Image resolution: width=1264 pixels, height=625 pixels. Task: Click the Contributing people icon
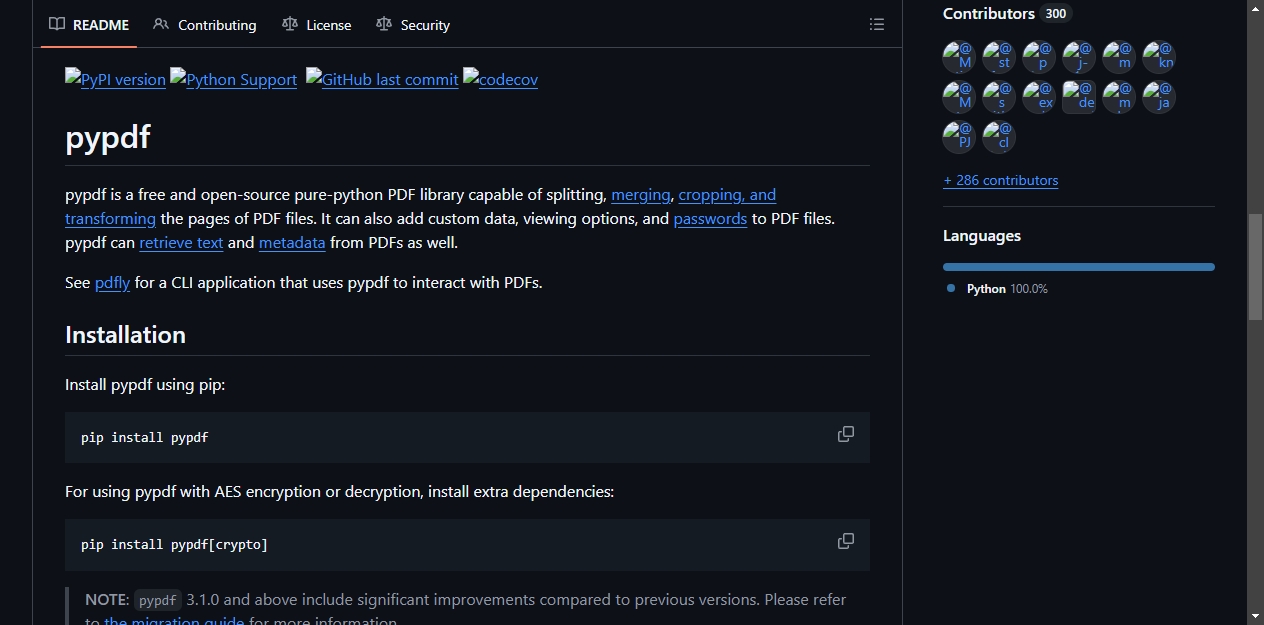161,24
